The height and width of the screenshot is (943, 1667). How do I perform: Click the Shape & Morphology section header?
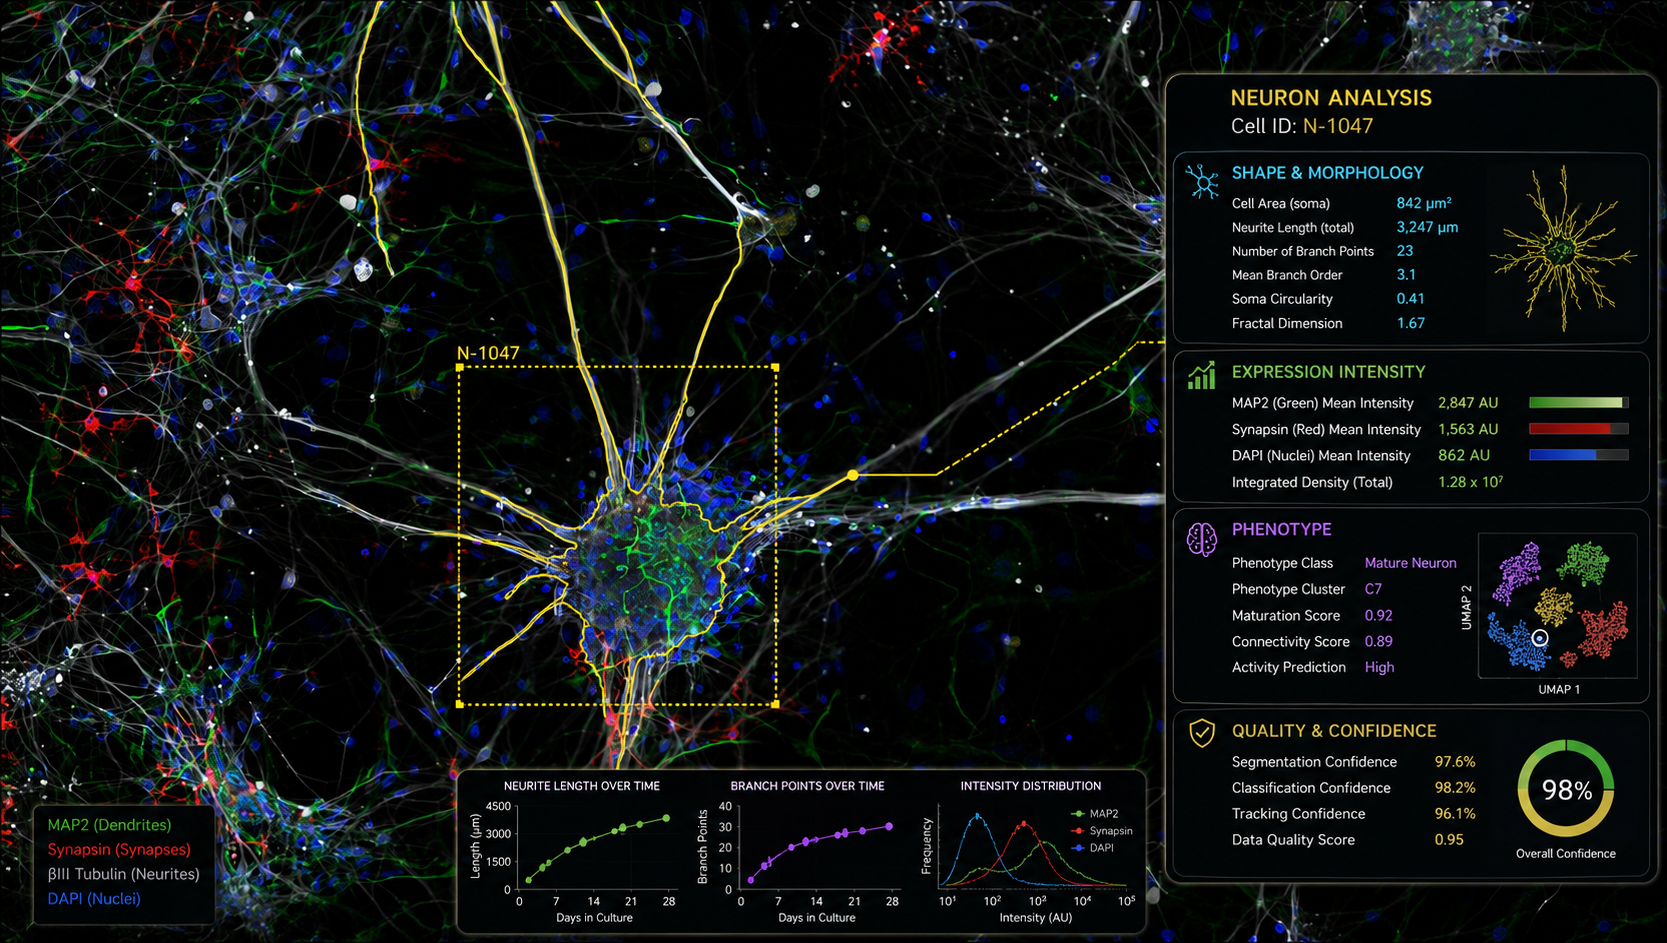1327,173
